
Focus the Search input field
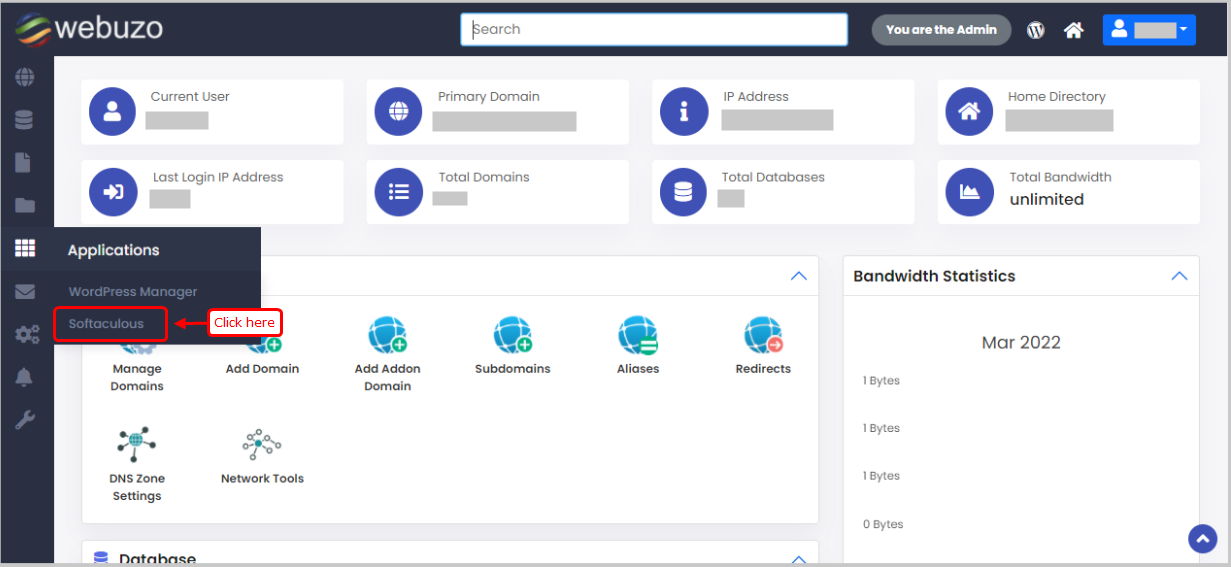653,30
